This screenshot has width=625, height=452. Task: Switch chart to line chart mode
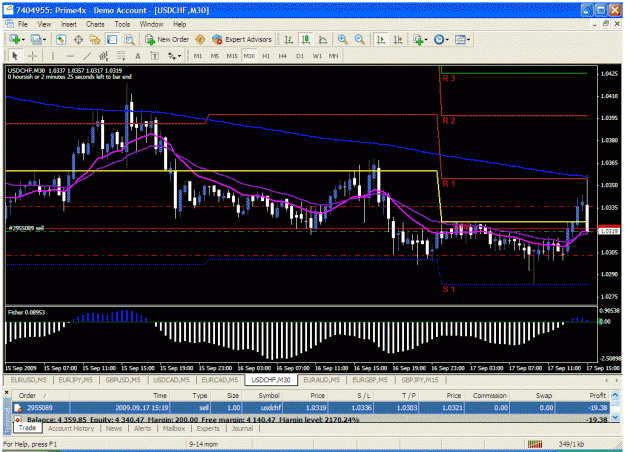[323, 39]
